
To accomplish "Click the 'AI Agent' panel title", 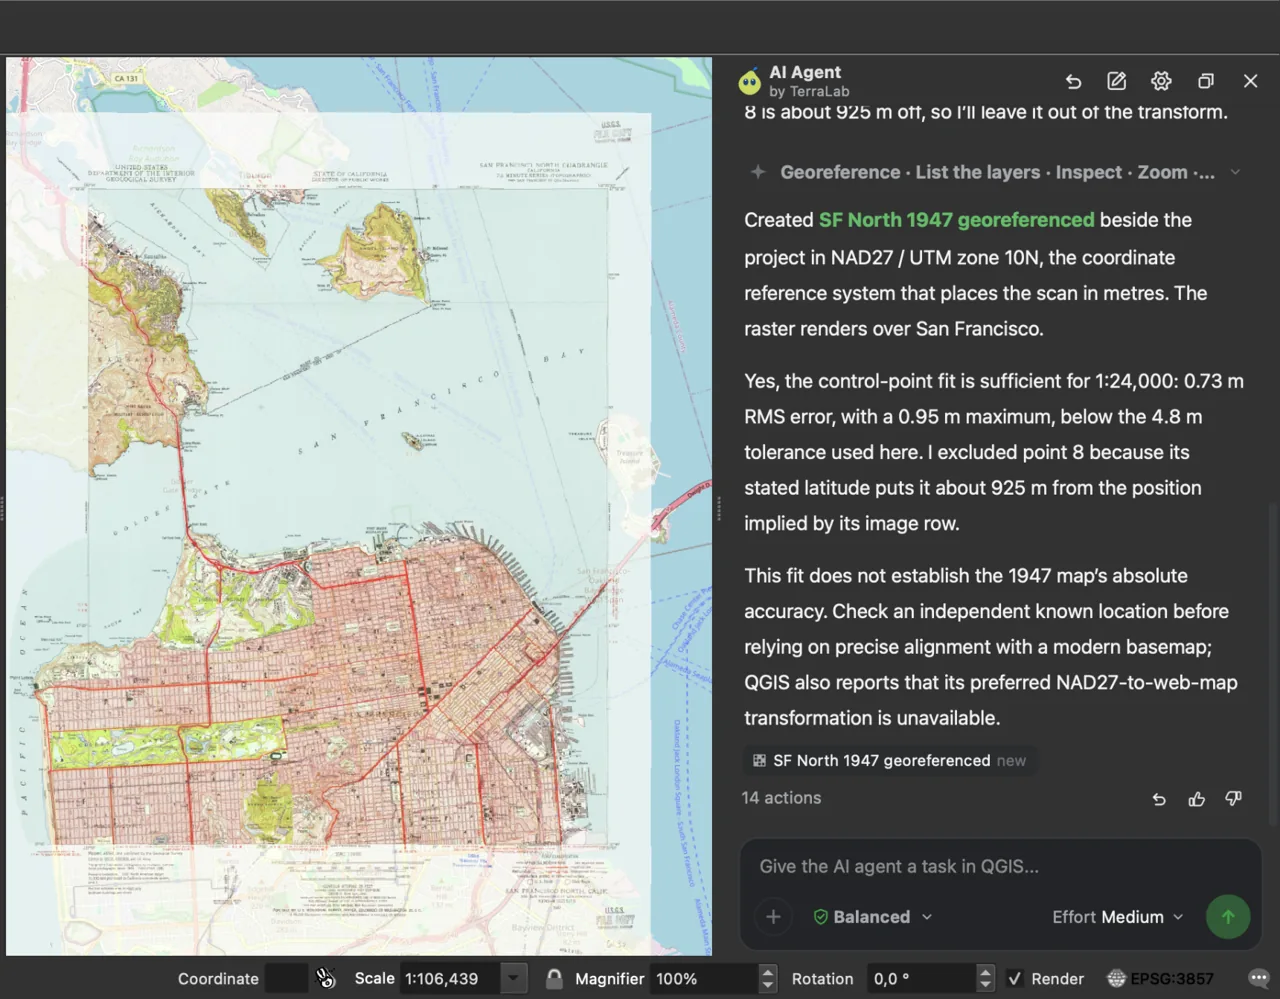I will pos(805,72).
